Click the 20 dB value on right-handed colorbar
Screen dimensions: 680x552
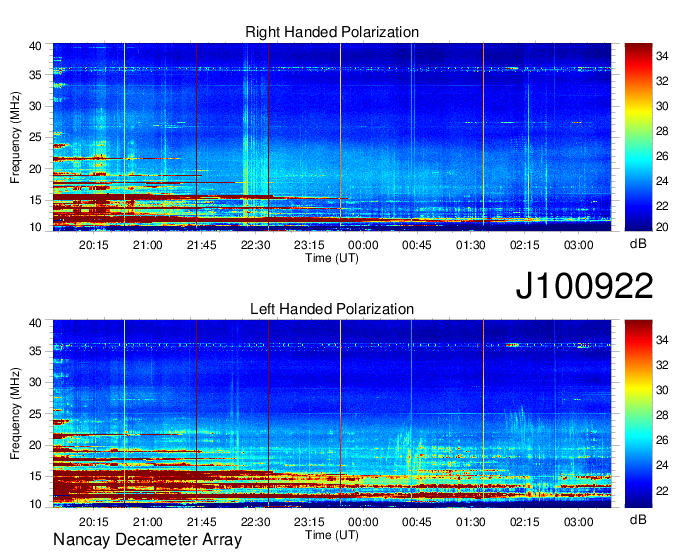[x=662, y=227]
